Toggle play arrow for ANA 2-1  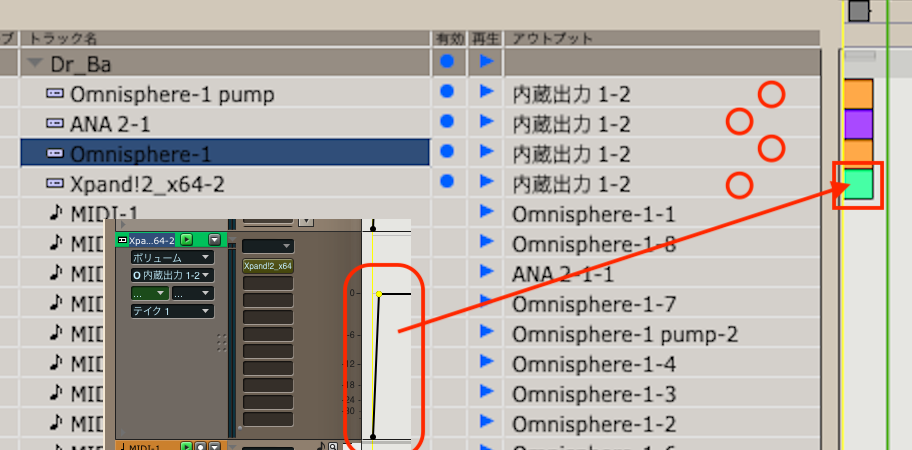click(x=486, y=121)
